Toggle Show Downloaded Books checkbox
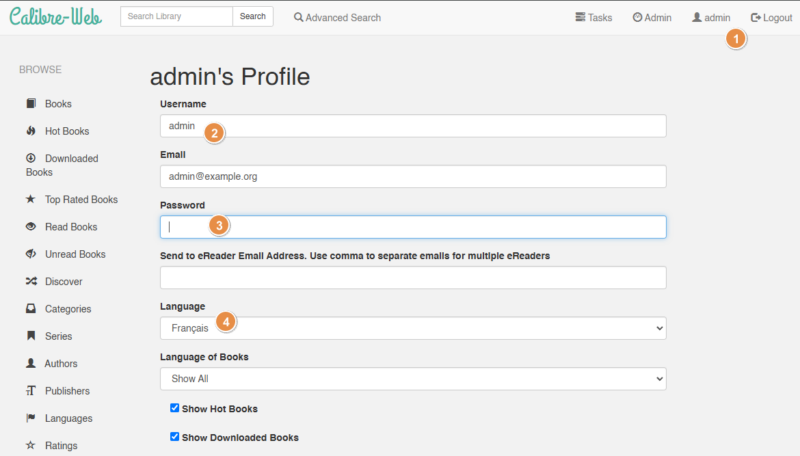 click(175, 437)
